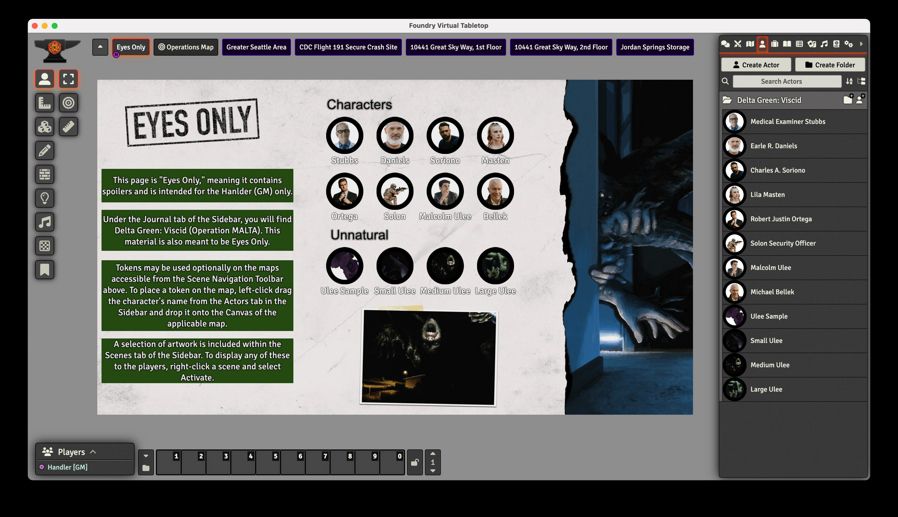Viewport: 898px width, 517px height.
Task: Open Medium Ulee actor entry
Action: 793,365
